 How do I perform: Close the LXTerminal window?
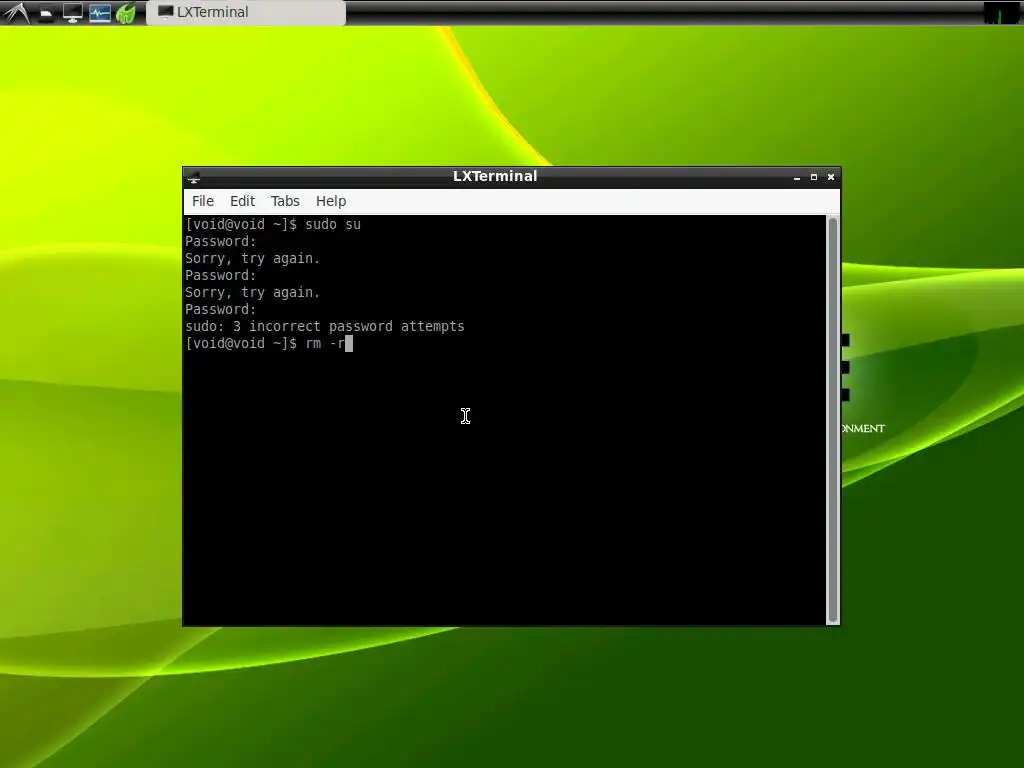pyautogui.click(x=831, y=177)
